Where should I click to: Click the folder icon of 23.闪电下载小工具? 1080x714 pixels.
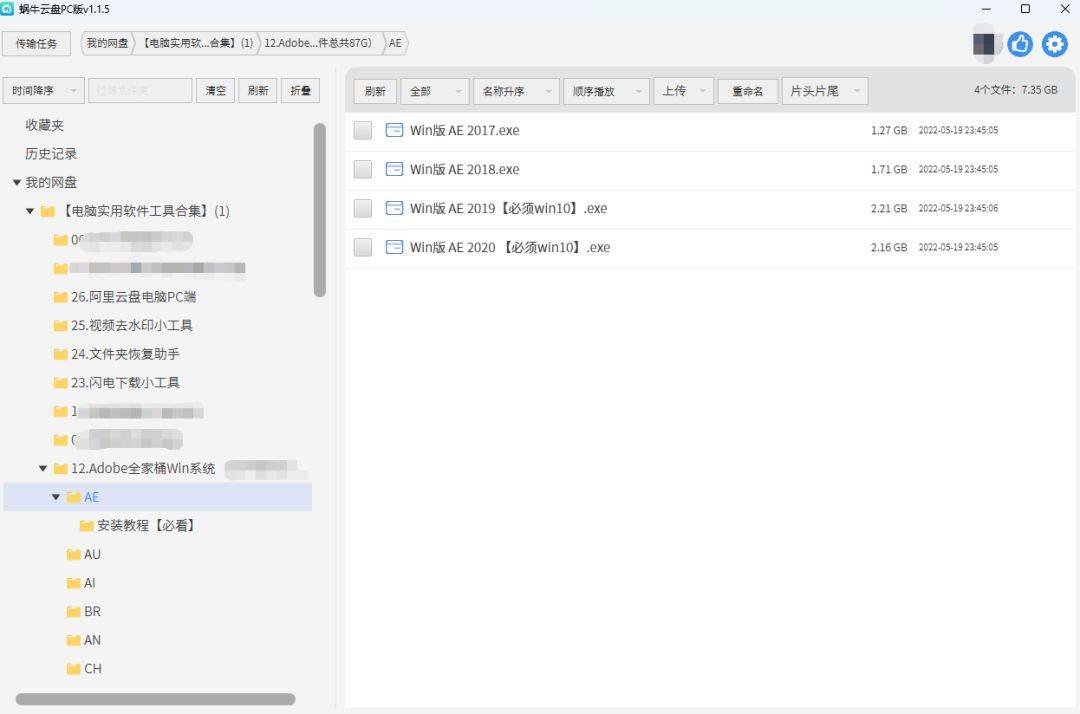61,383
